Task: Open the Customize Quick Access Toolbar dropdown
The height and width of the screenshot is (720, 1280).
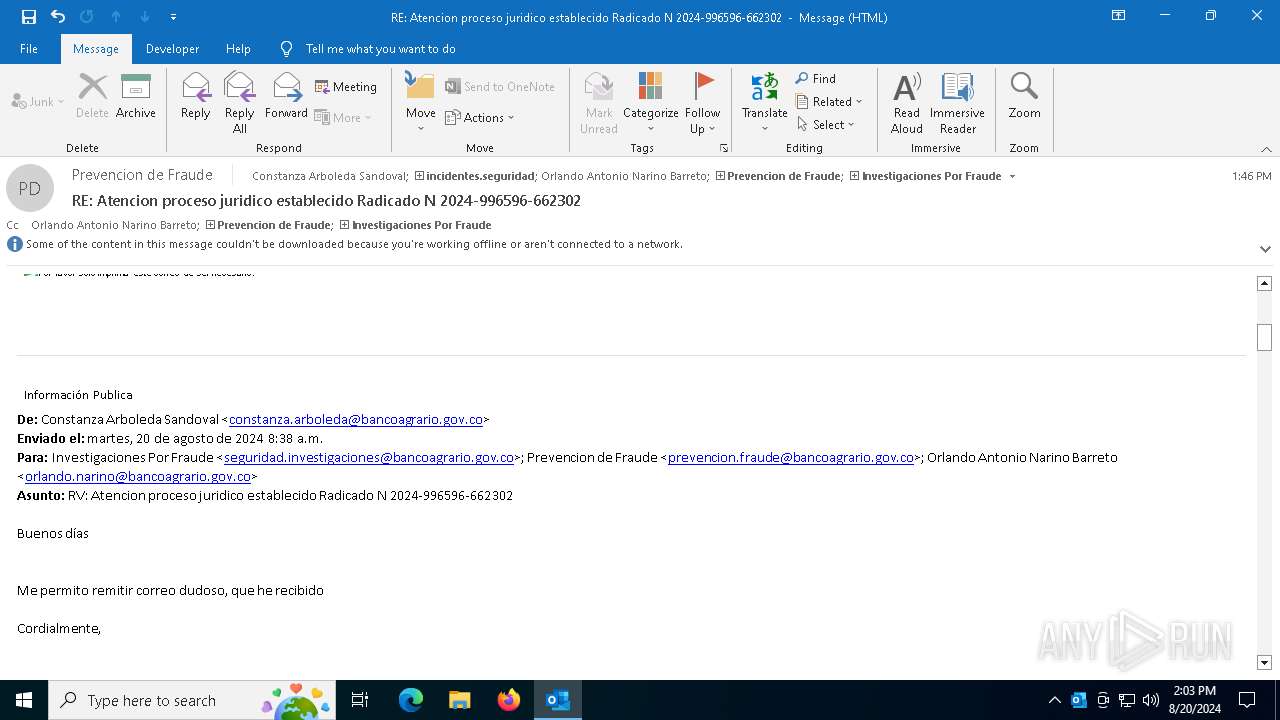Action: point(173,17)
